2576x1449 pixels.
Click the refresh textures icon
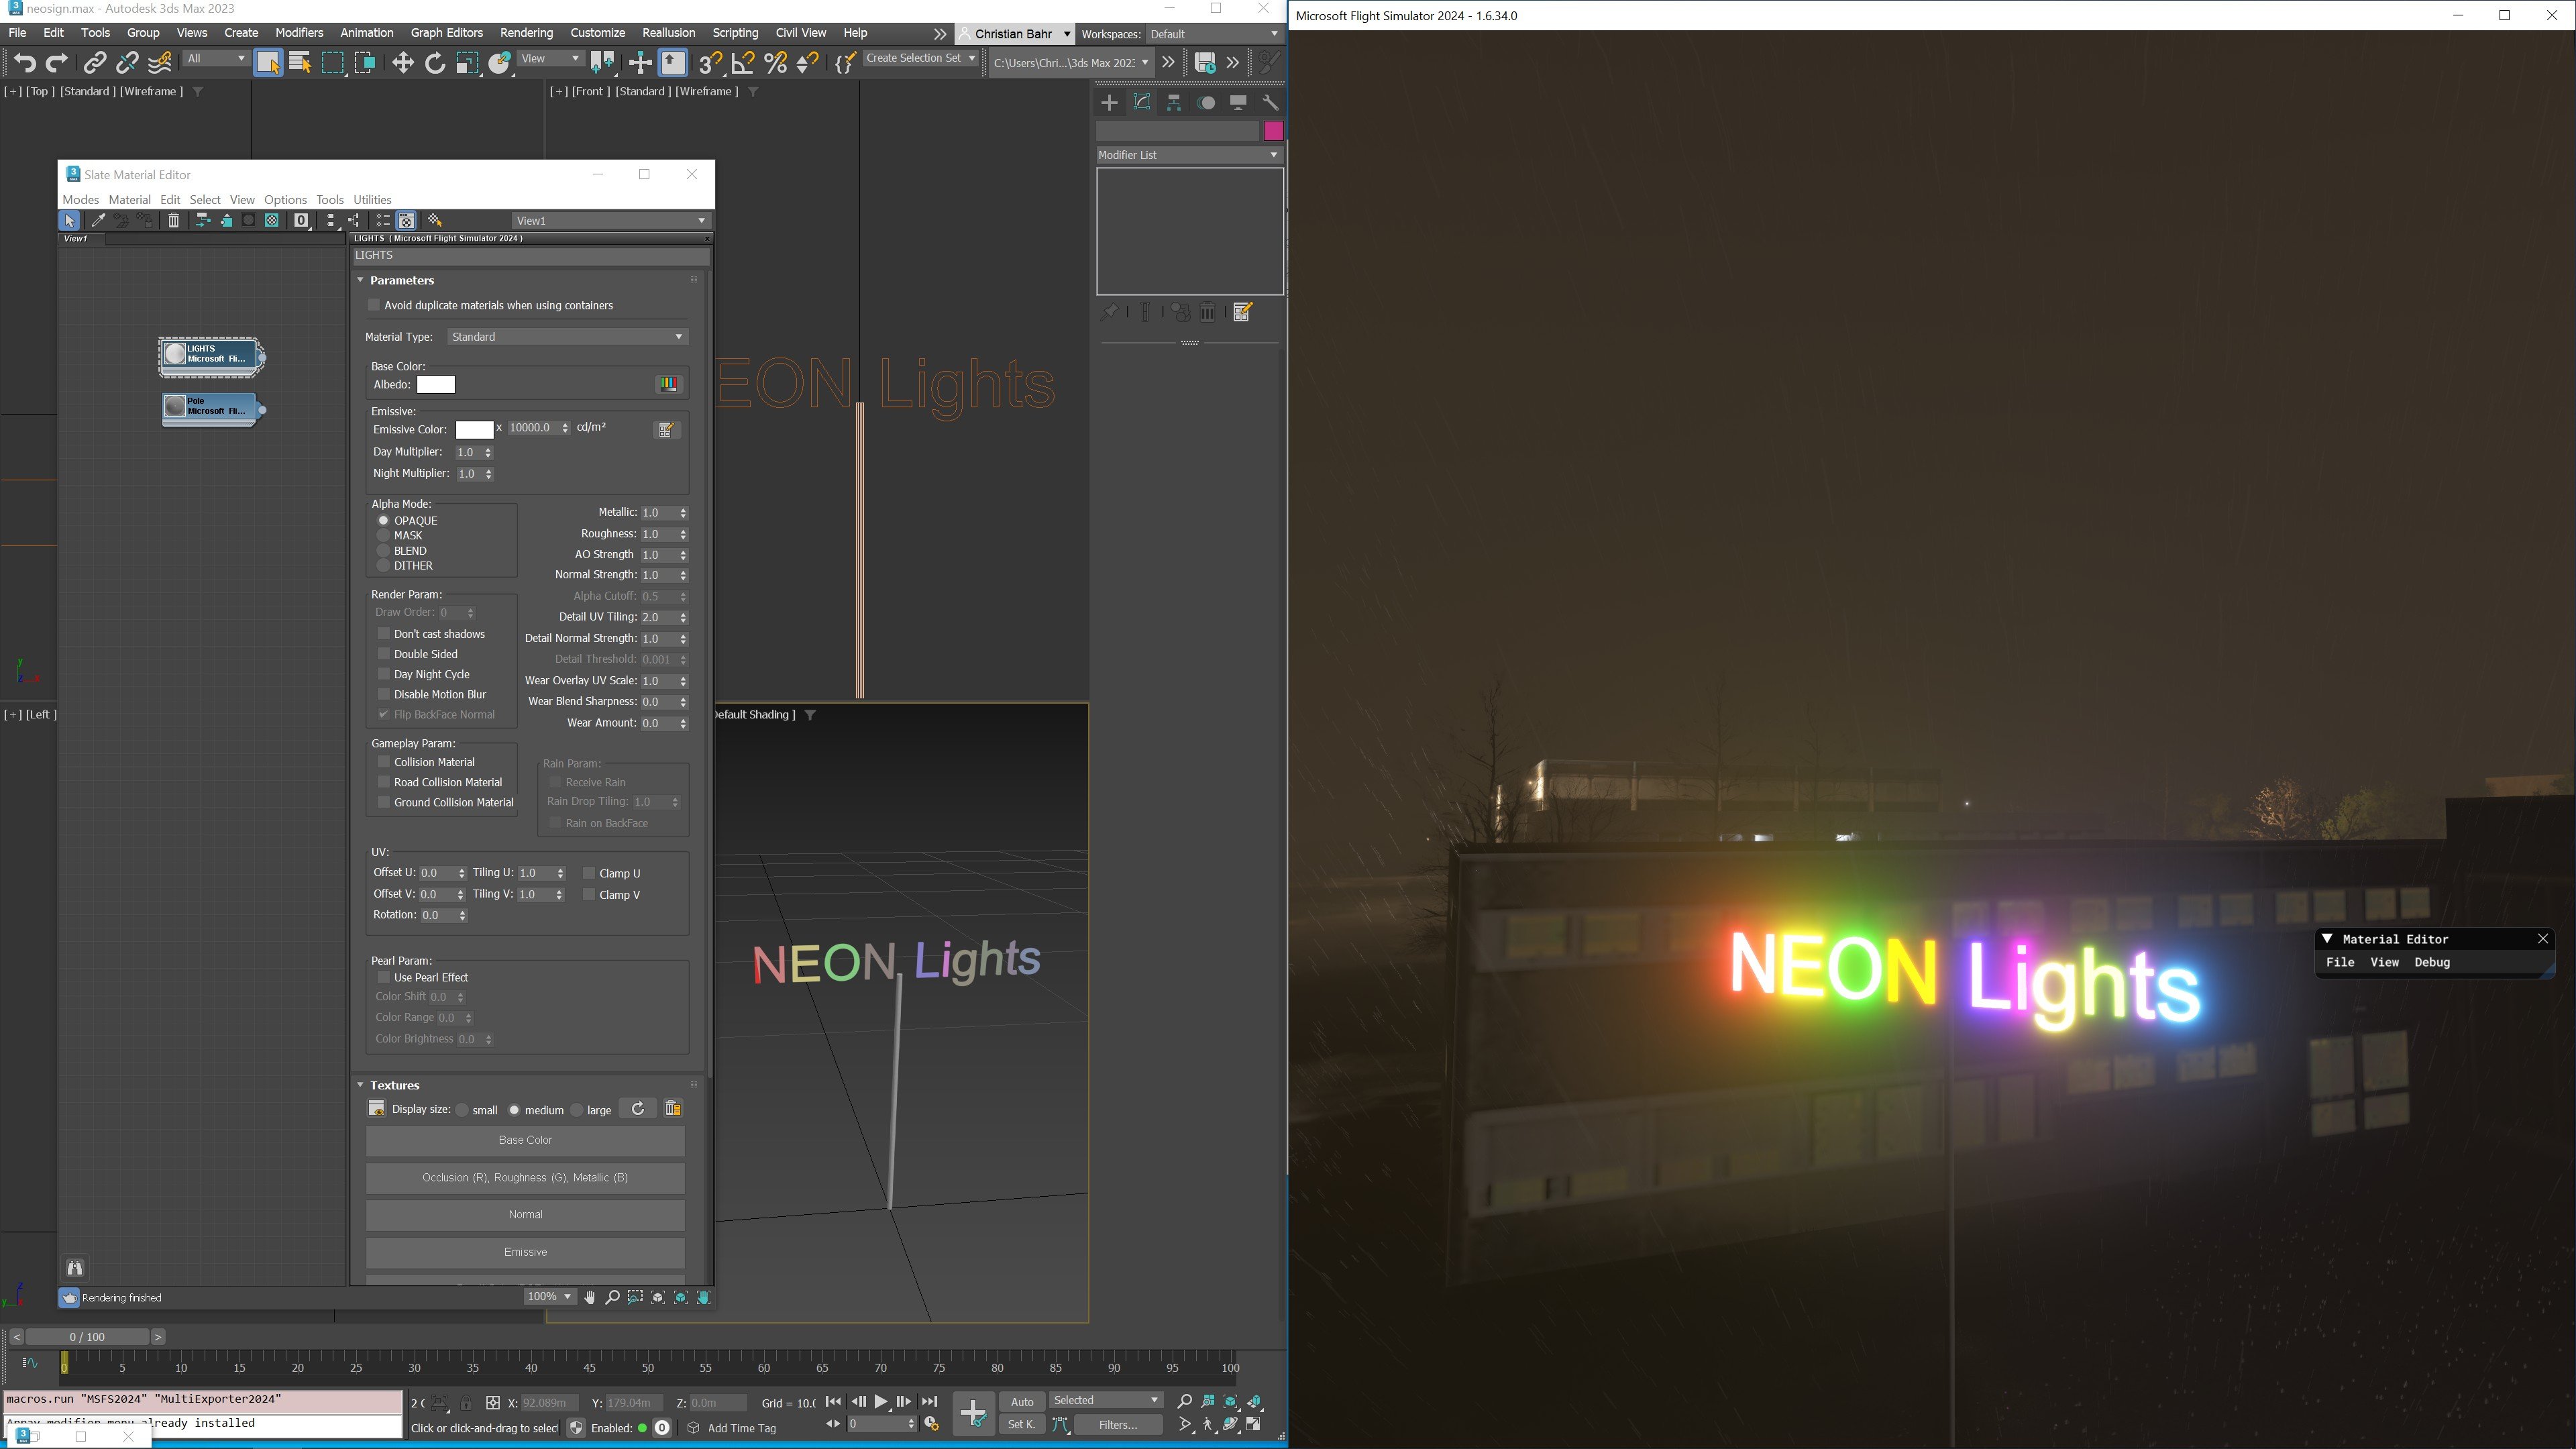638,1108
